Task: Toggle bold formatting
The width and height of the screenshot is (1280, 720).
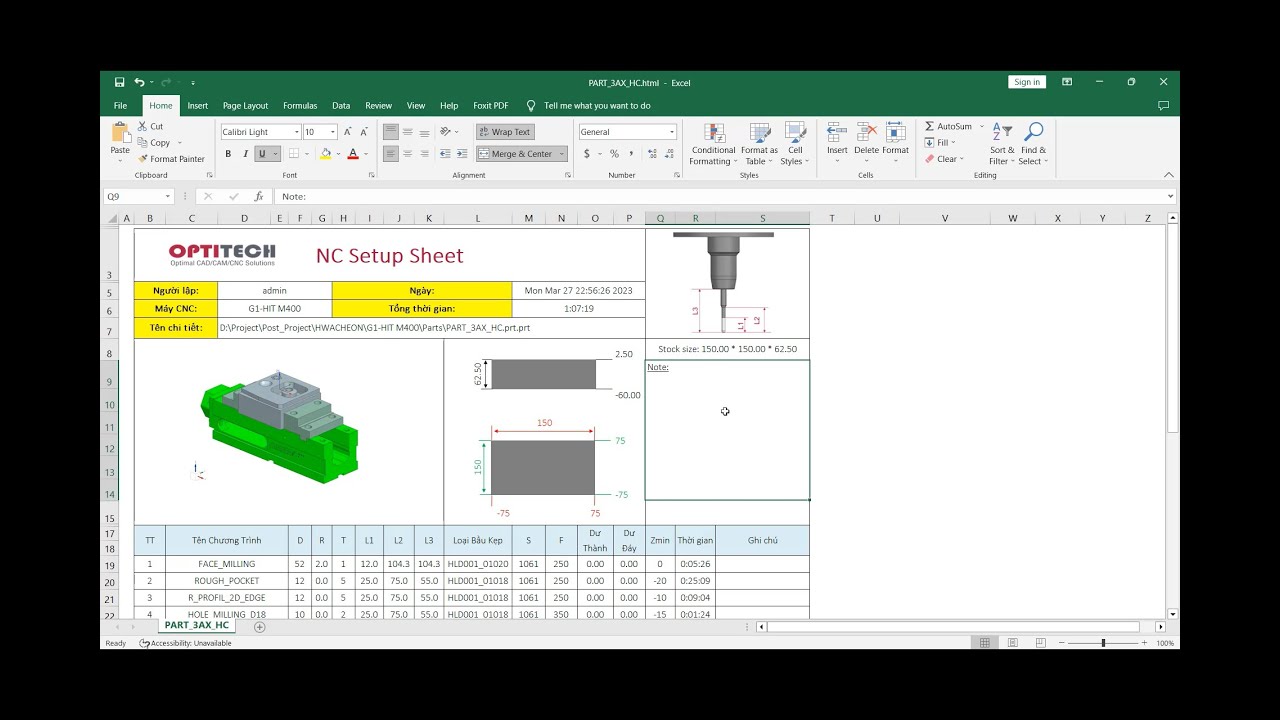Action: (x=228, y=154)
